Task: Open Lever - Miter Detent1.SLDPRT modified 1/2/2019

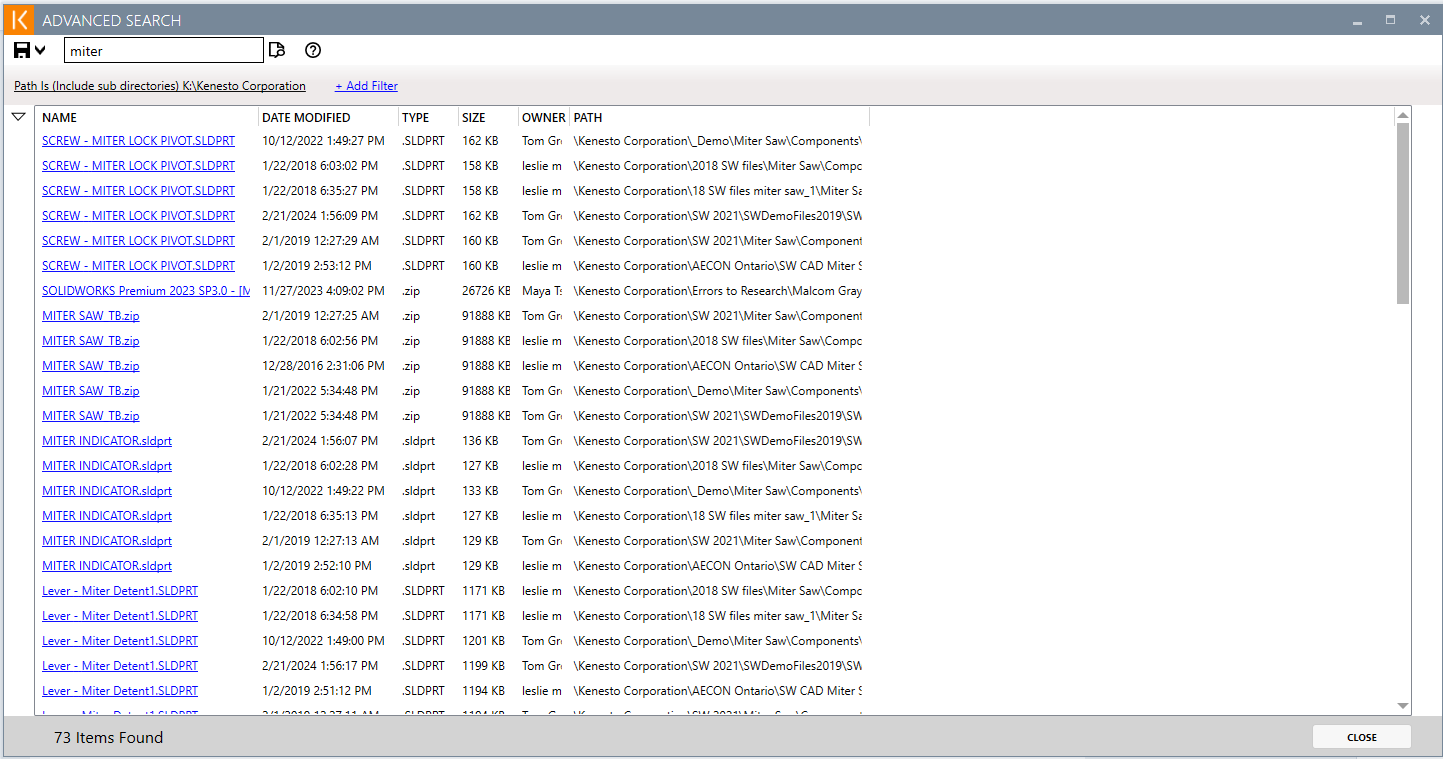Action: [x=120, y=691]
